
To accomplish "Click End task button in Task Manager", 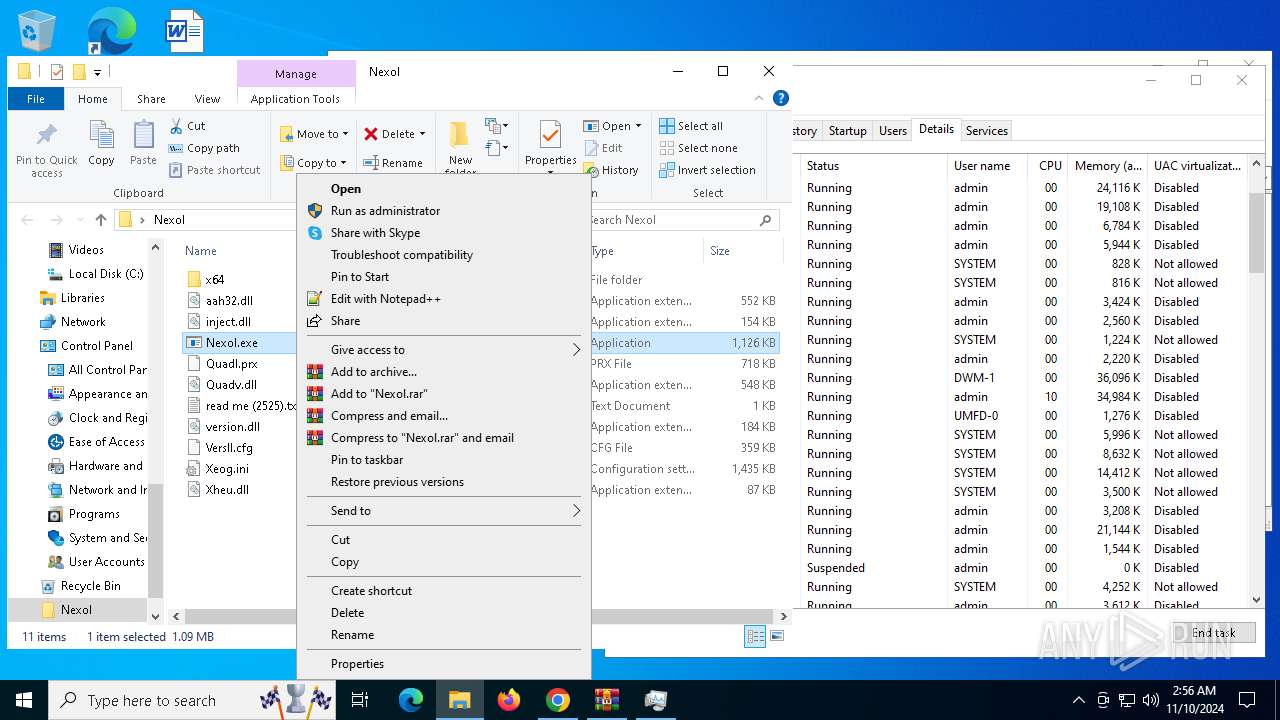I will point(1213,633).
